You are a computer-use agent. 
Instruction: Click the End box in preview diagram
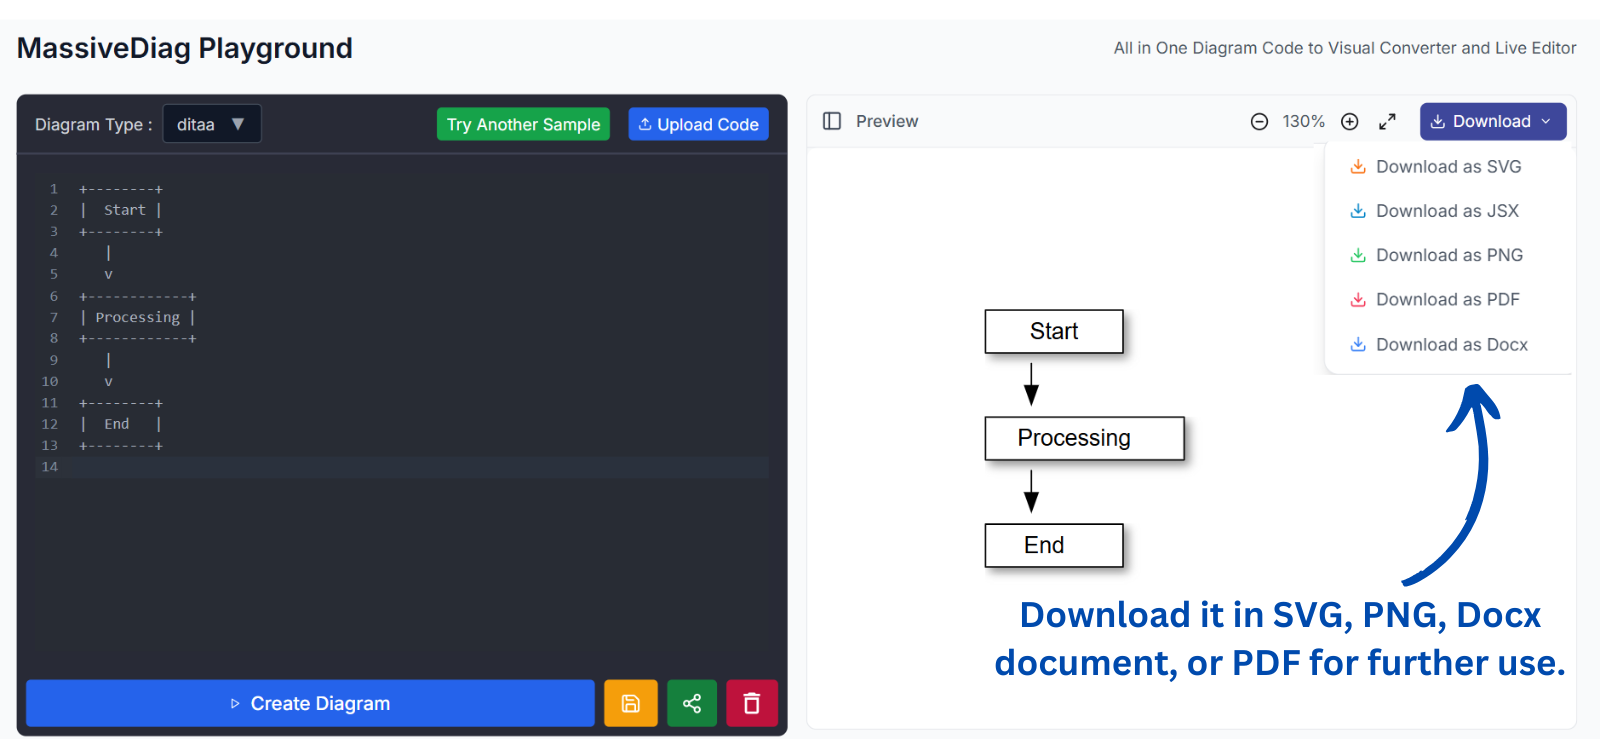click(x=1054, y=545)
